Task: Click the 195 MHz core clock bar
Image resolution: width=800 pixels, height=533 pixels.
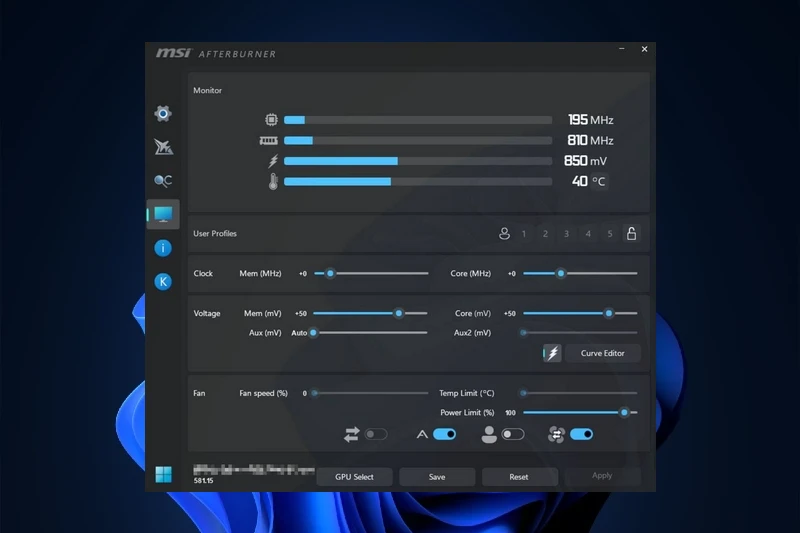Action: 418,120
